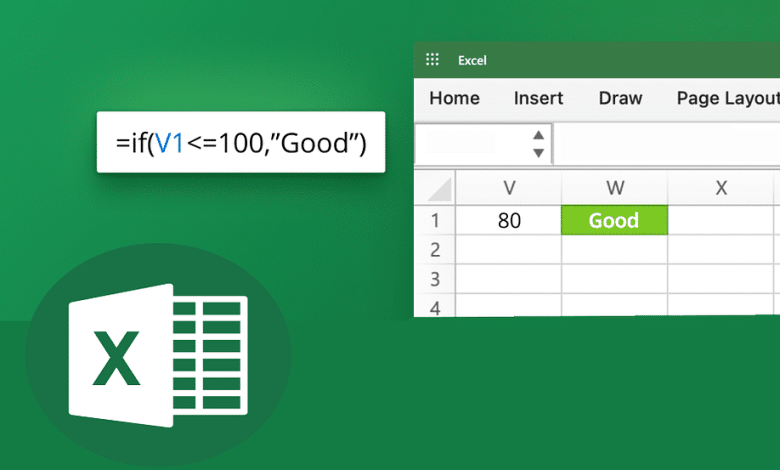The height and width of the screenshot is (470, 780).
Task: Click cell V1 containing 80
Action: pyautogui.click(x=508, y=220)
